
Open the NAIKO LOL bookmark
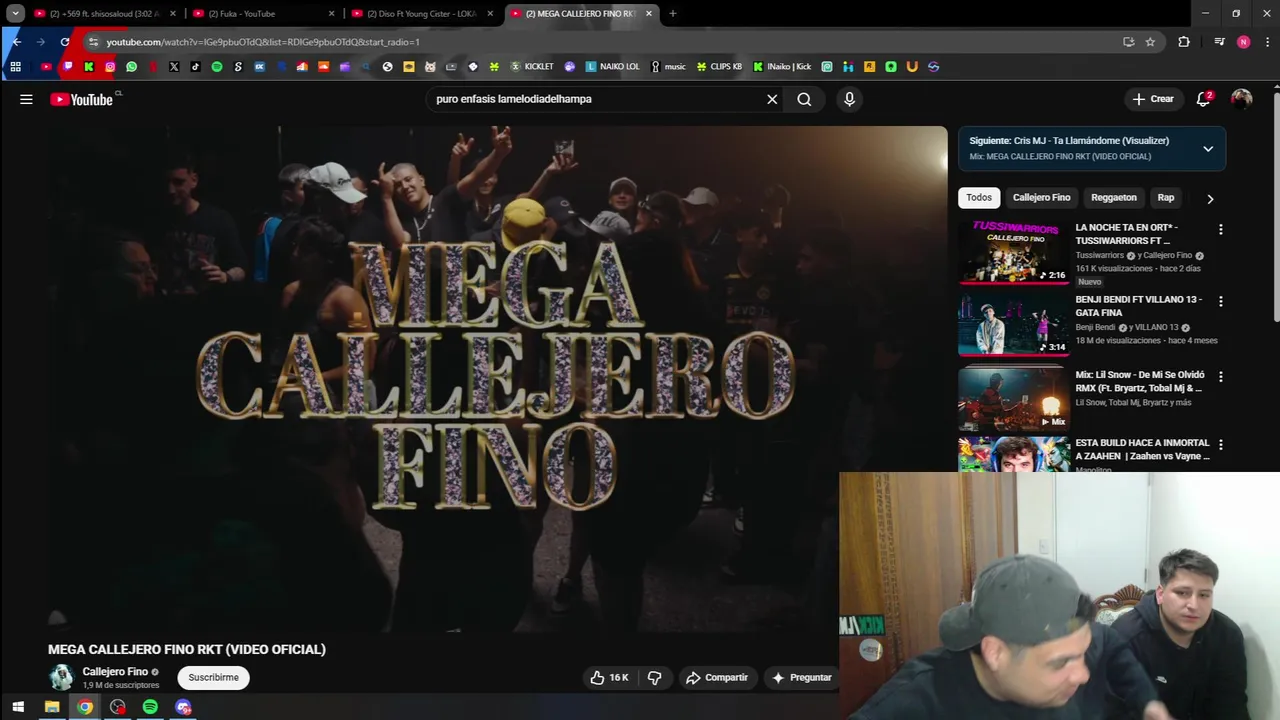[x=612, y=67]
